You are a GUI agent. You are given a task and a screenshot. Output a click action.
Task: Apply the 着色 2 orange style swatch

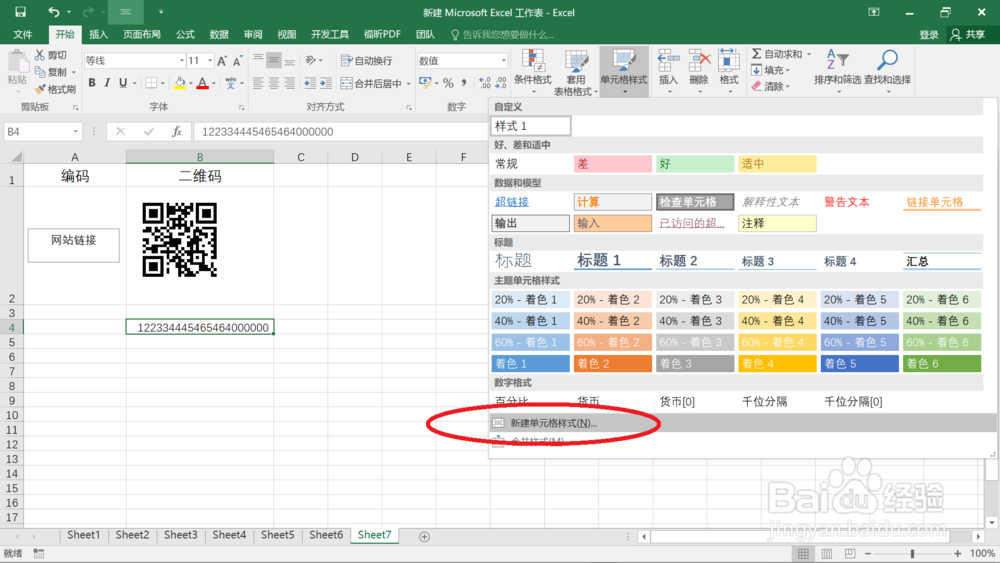613,363
